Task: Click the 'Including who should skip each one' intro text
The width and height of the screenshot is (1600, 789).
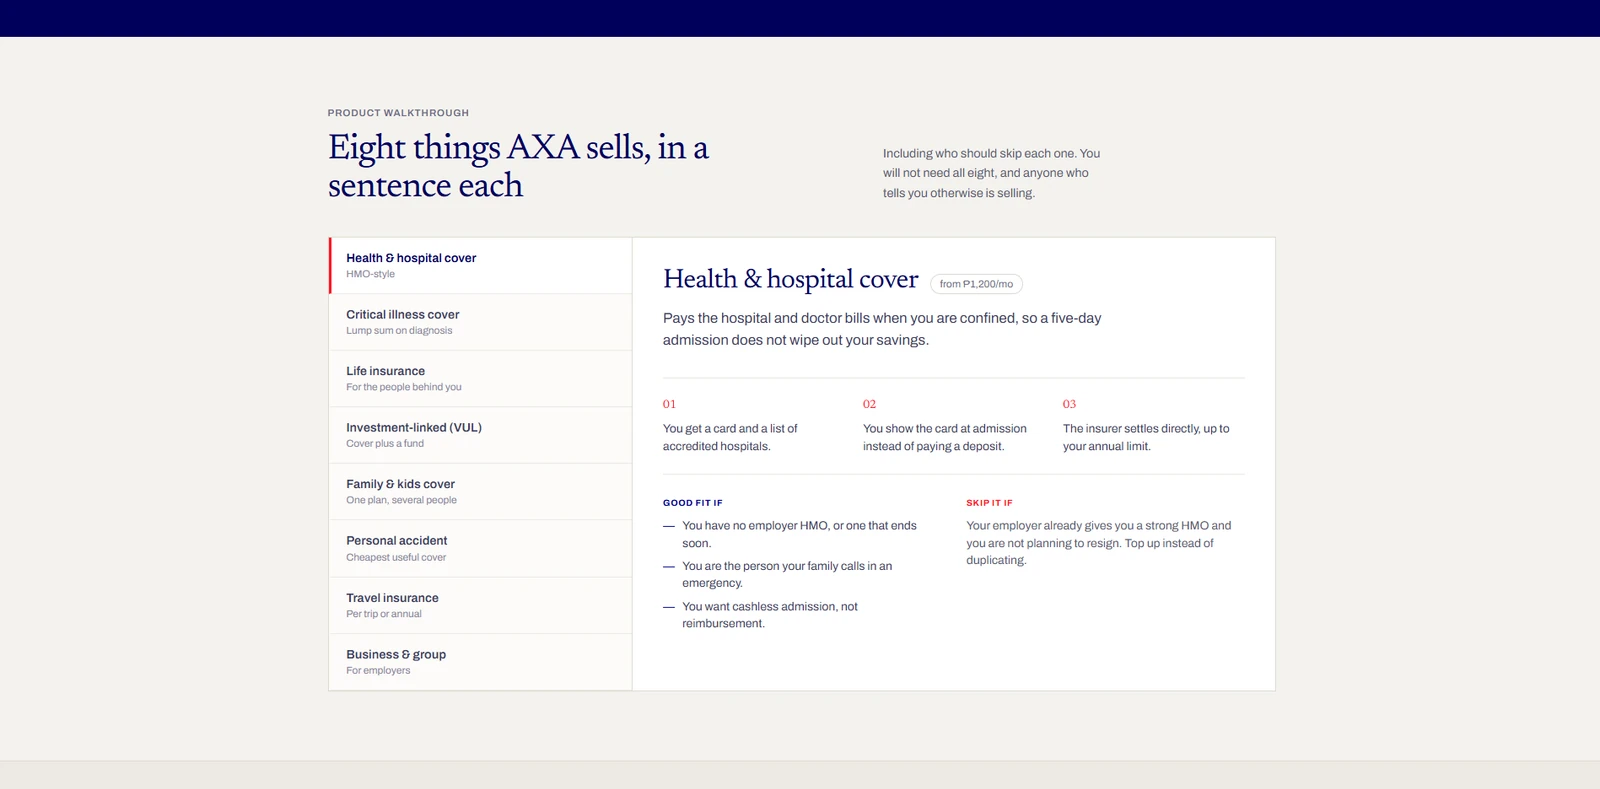Action: (991, 173)
